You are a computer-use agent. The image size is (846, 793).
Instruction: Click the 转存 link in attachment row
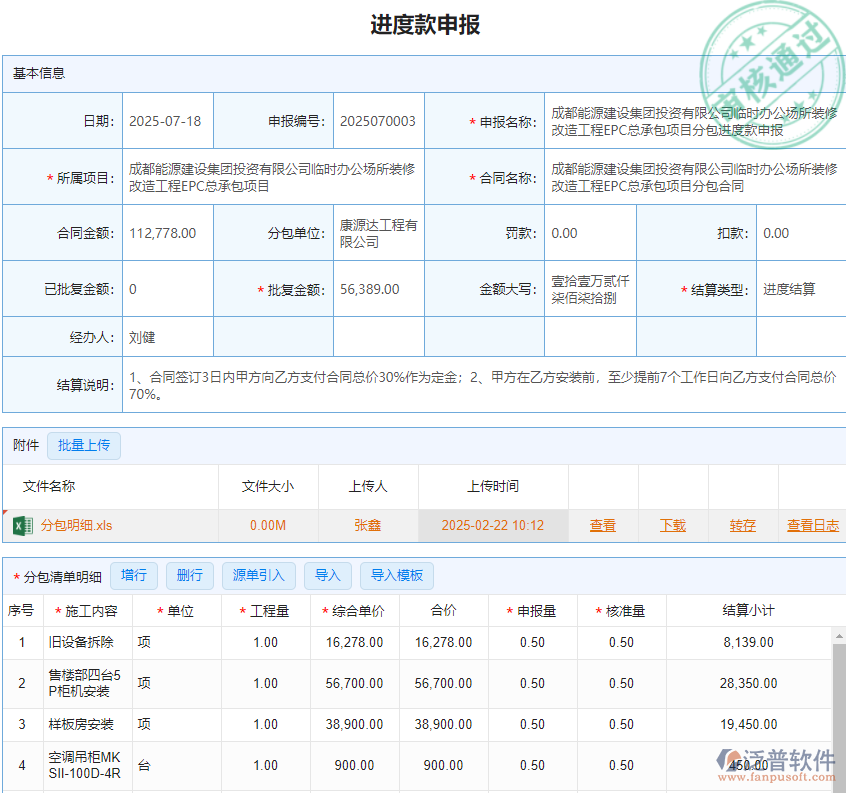[742, 524]
